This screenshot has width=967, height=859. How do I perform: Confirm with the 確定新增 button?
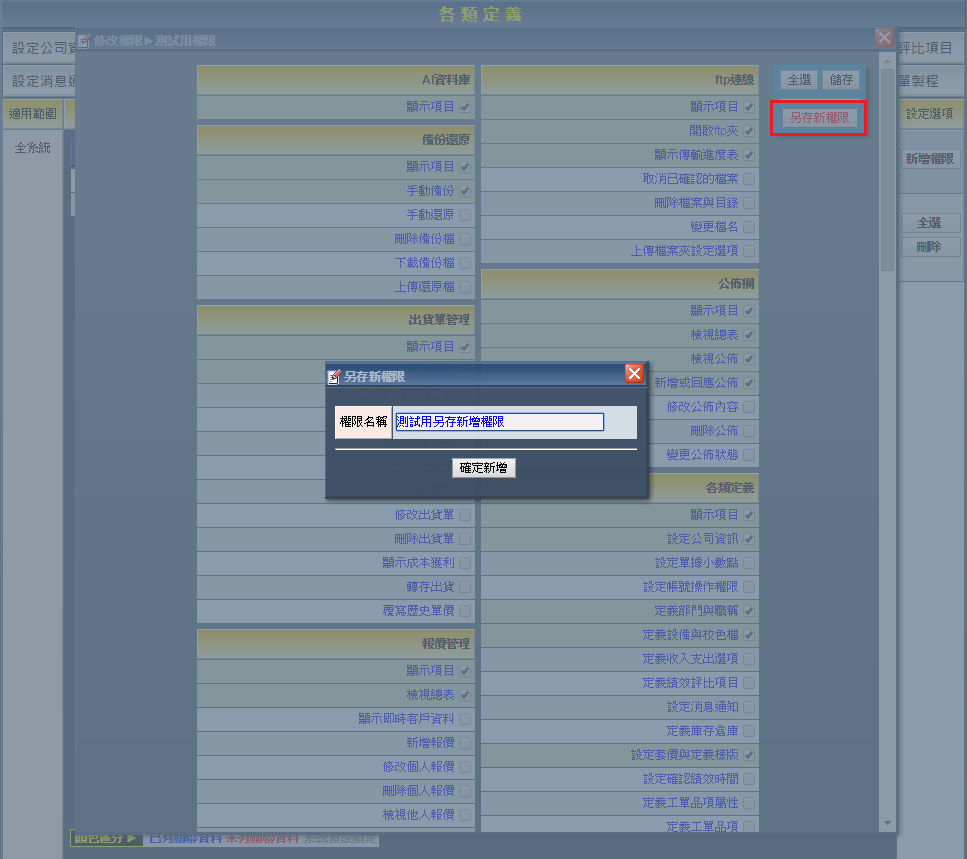pyautogui.click(x=483, y=468)
